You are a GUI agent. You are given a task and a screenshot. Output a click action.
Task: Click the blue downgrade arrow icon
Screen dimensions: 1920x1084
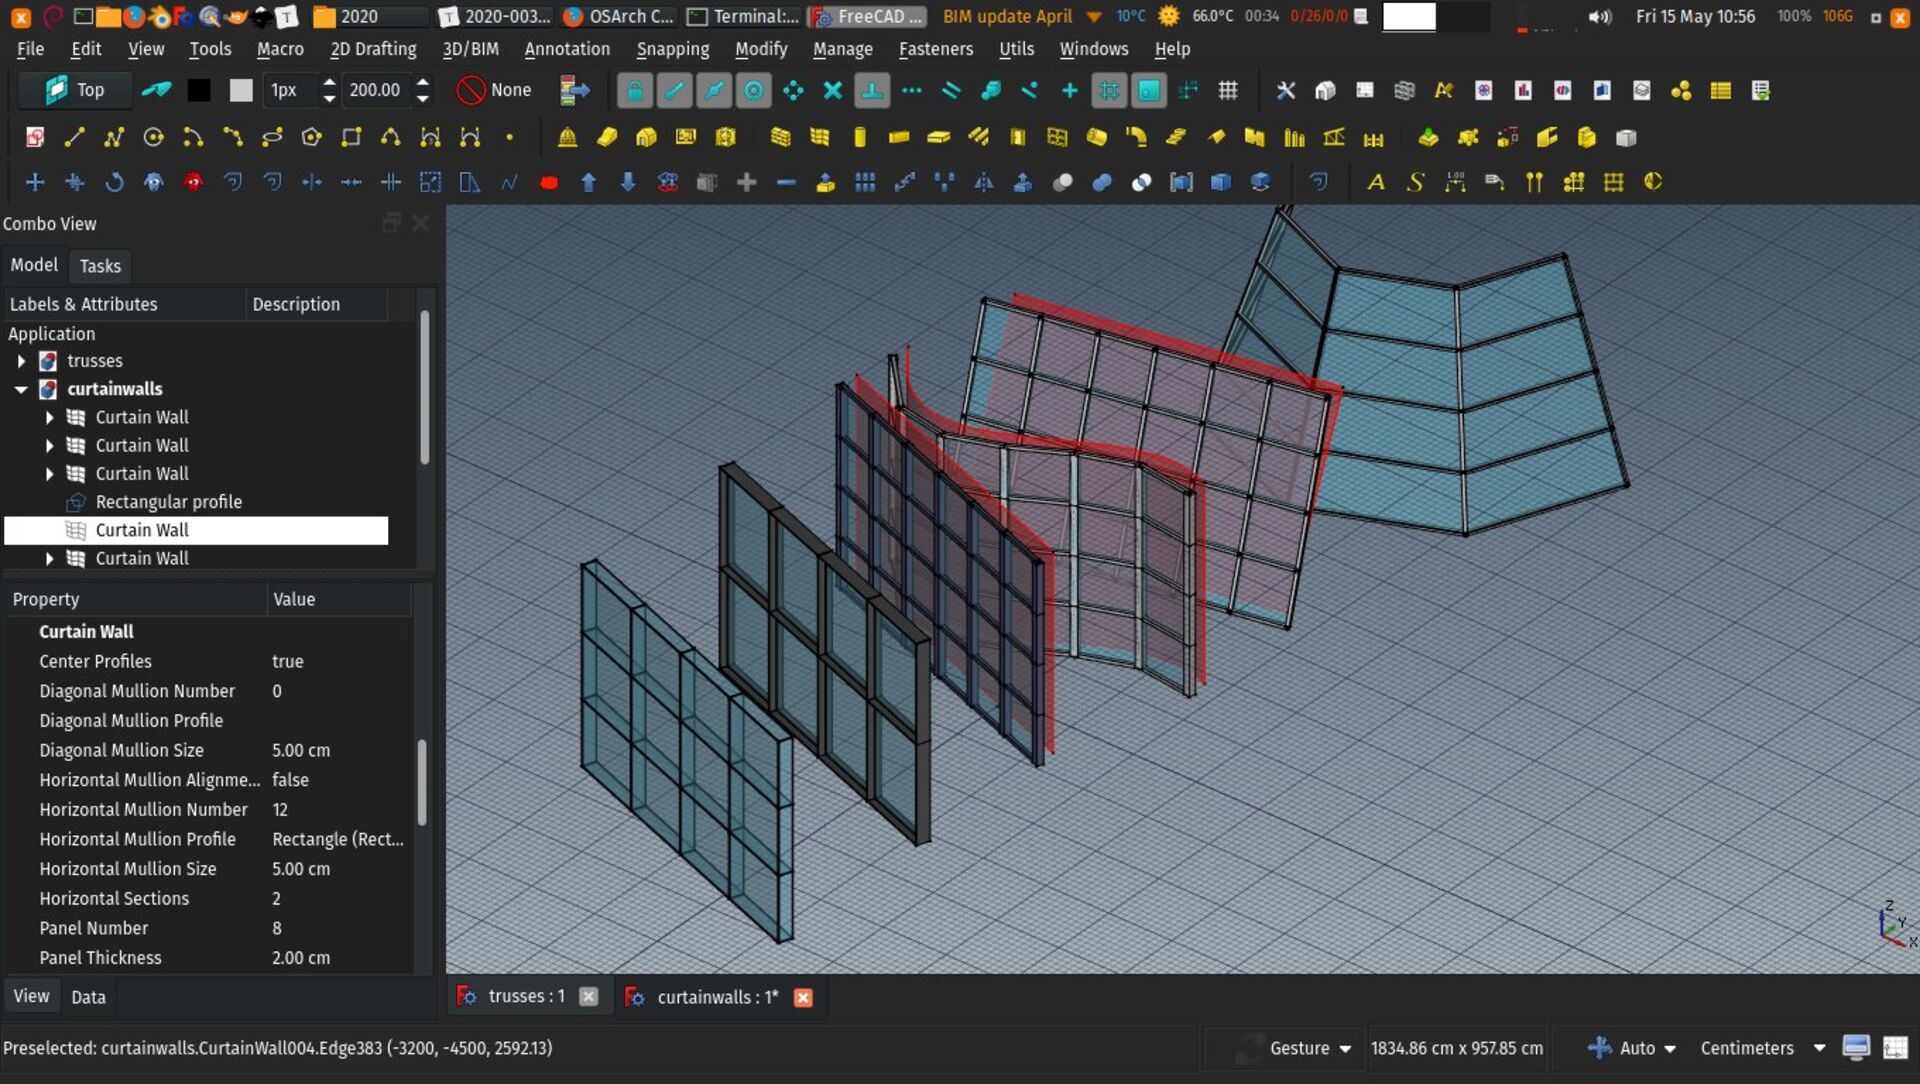pos(628,182)
